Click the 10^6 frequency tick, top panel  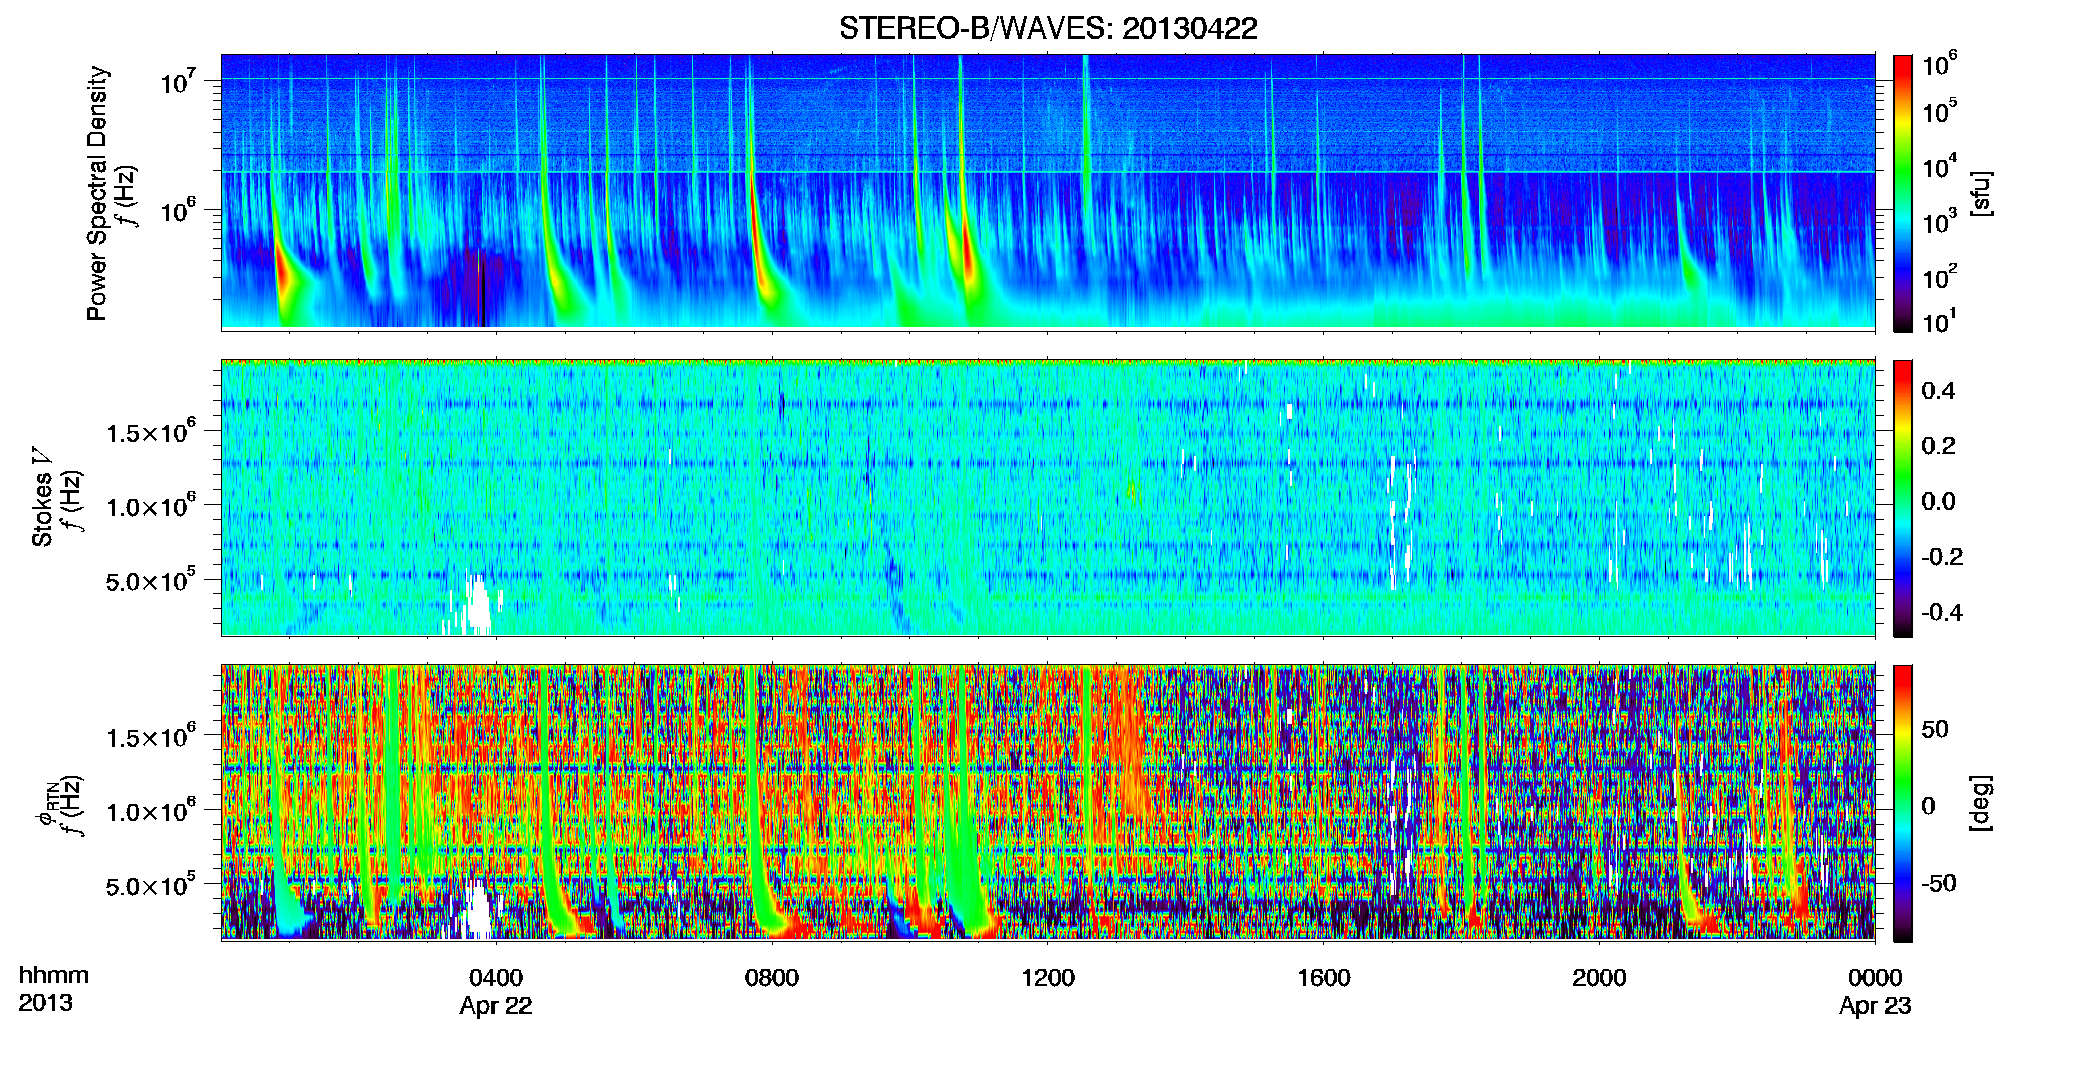click(x=179, y=211)
